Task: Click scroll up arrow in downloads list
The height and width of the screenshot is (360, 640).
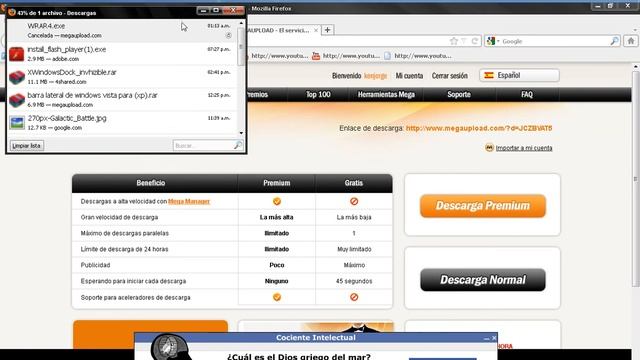Action: pos(241,23)
